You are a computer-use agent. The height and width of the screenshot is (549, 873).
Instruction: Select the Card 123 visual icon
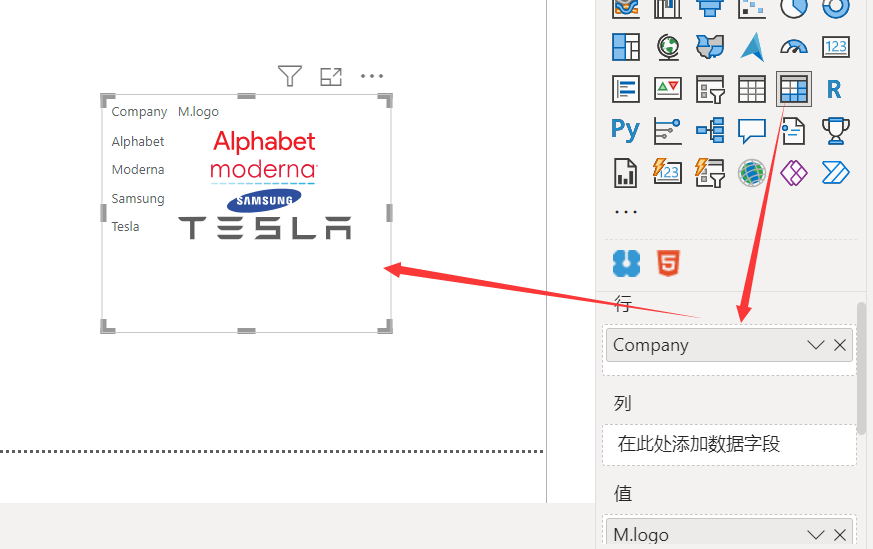coord(836,47)
